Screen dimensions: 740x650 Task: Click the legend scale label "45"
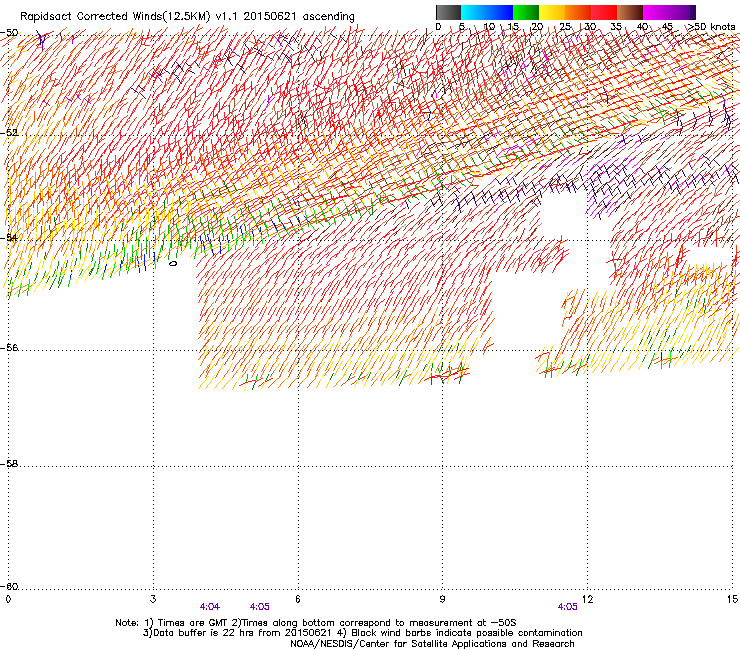667,27
